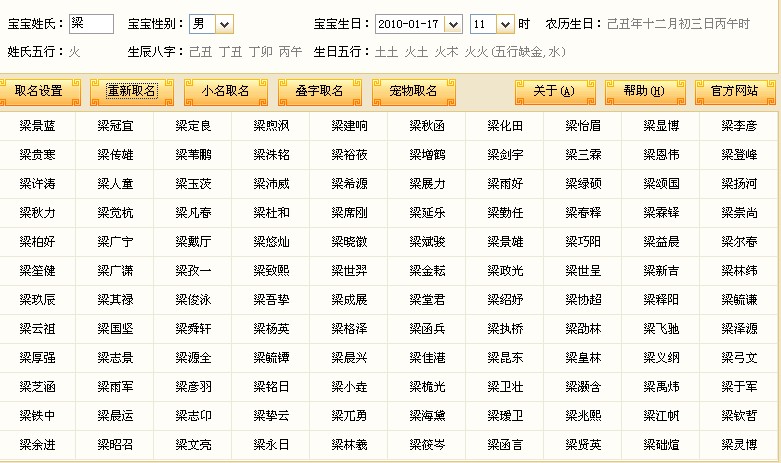Select the name 梁玖辰
The width and height of the screenshot is (781, 463).
(x=37, y=300)
